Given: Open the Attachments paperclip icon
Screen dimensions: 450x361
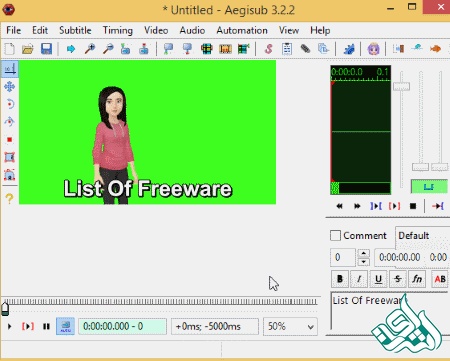Looking at the screenshot, I should [x=305, y=49].
